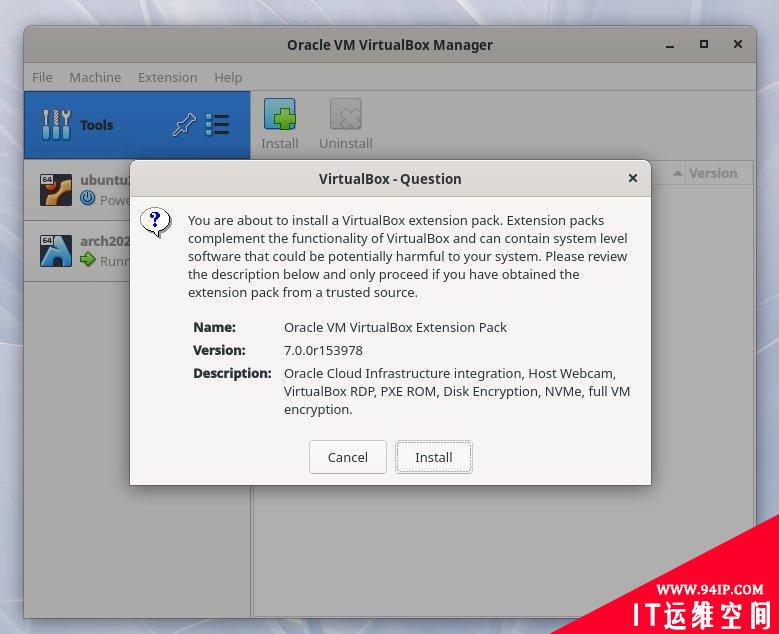Click the Description label in dialog

pos(232,373)
